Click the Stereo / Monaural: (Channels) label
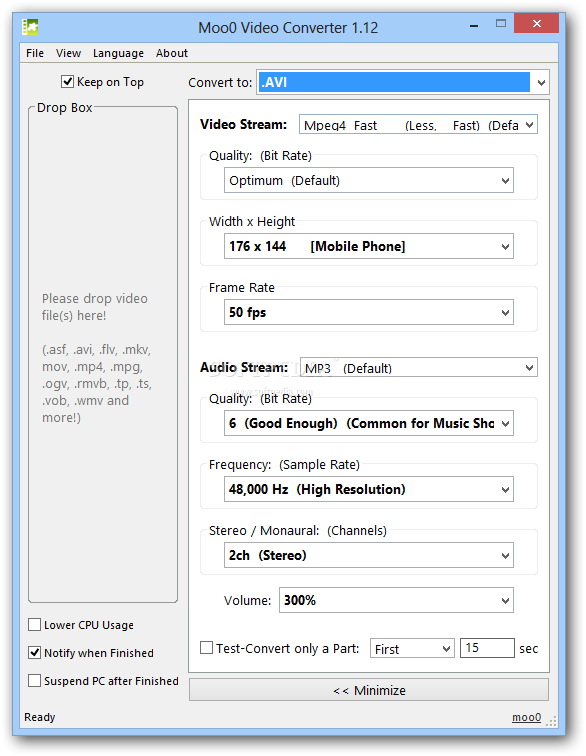Image resolution: width=586 pixels, height=756 pixels. pos(298,531)
